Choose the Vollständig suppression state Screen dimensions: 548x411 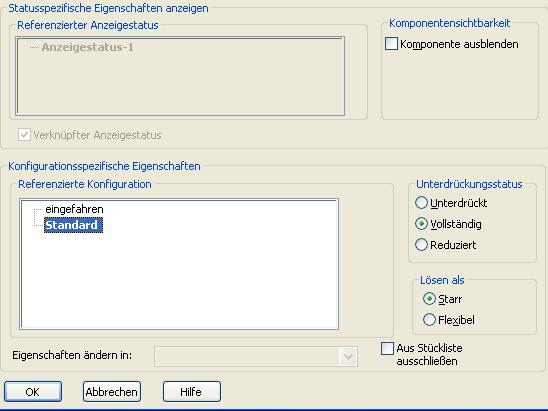tap(421, 224)
